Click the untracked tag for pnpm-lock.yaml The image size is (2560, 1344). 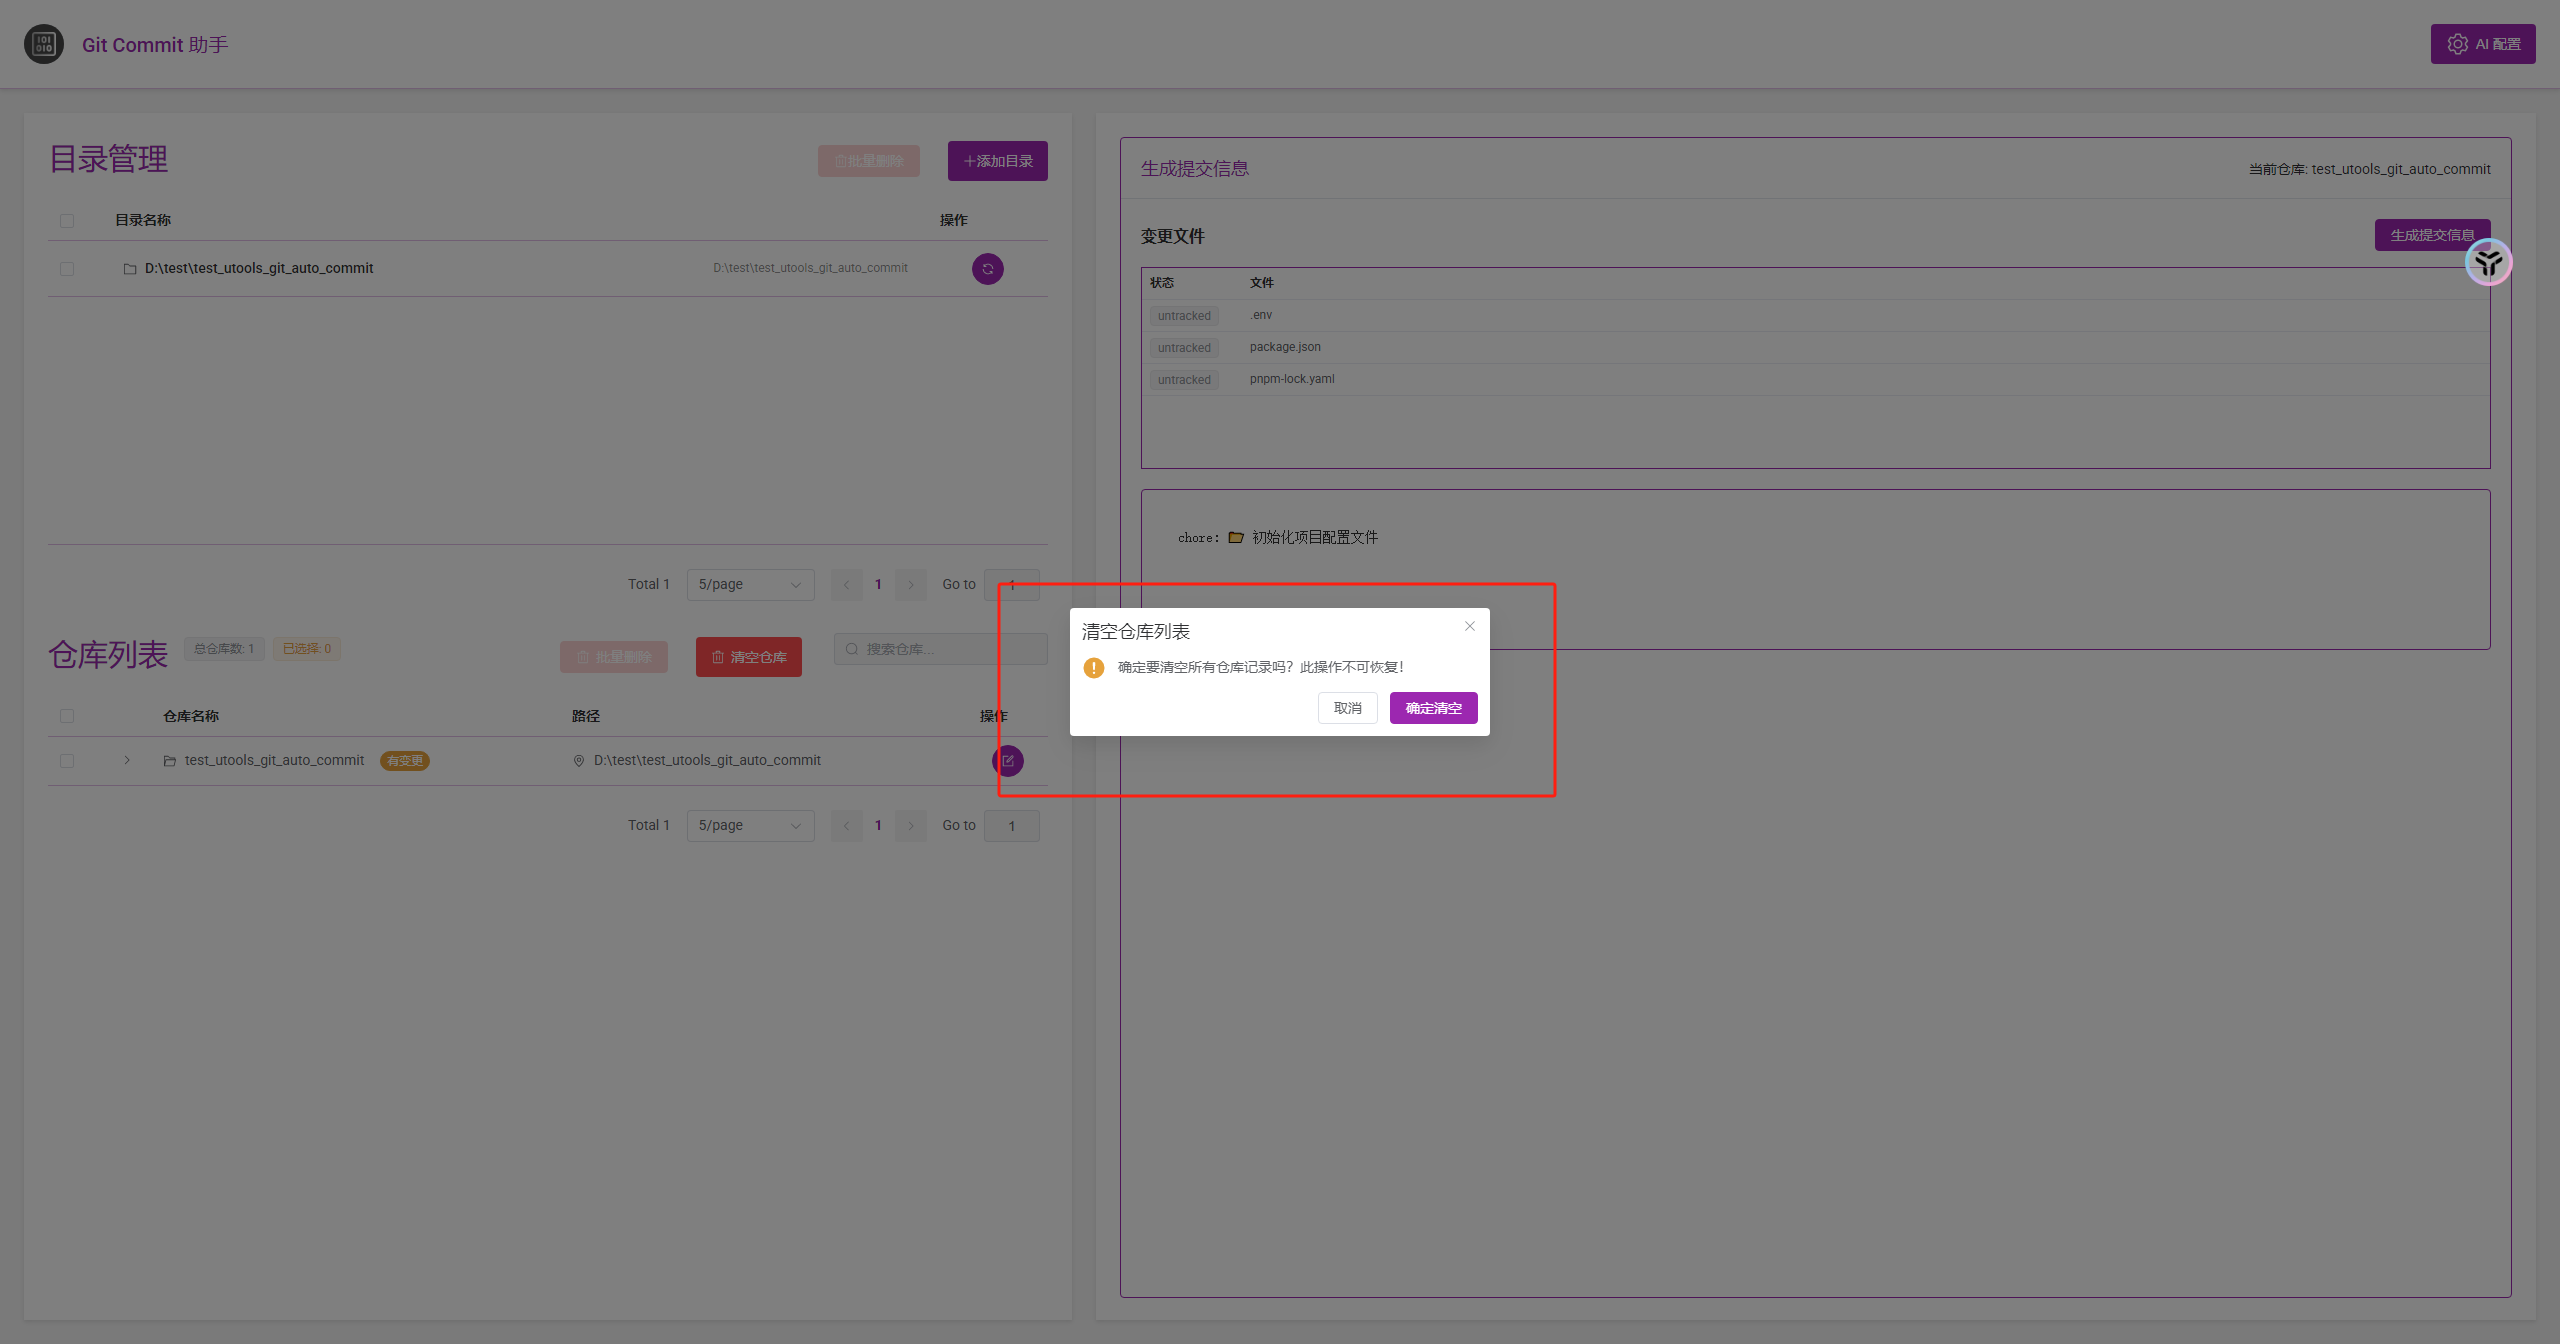point(1184,380)
